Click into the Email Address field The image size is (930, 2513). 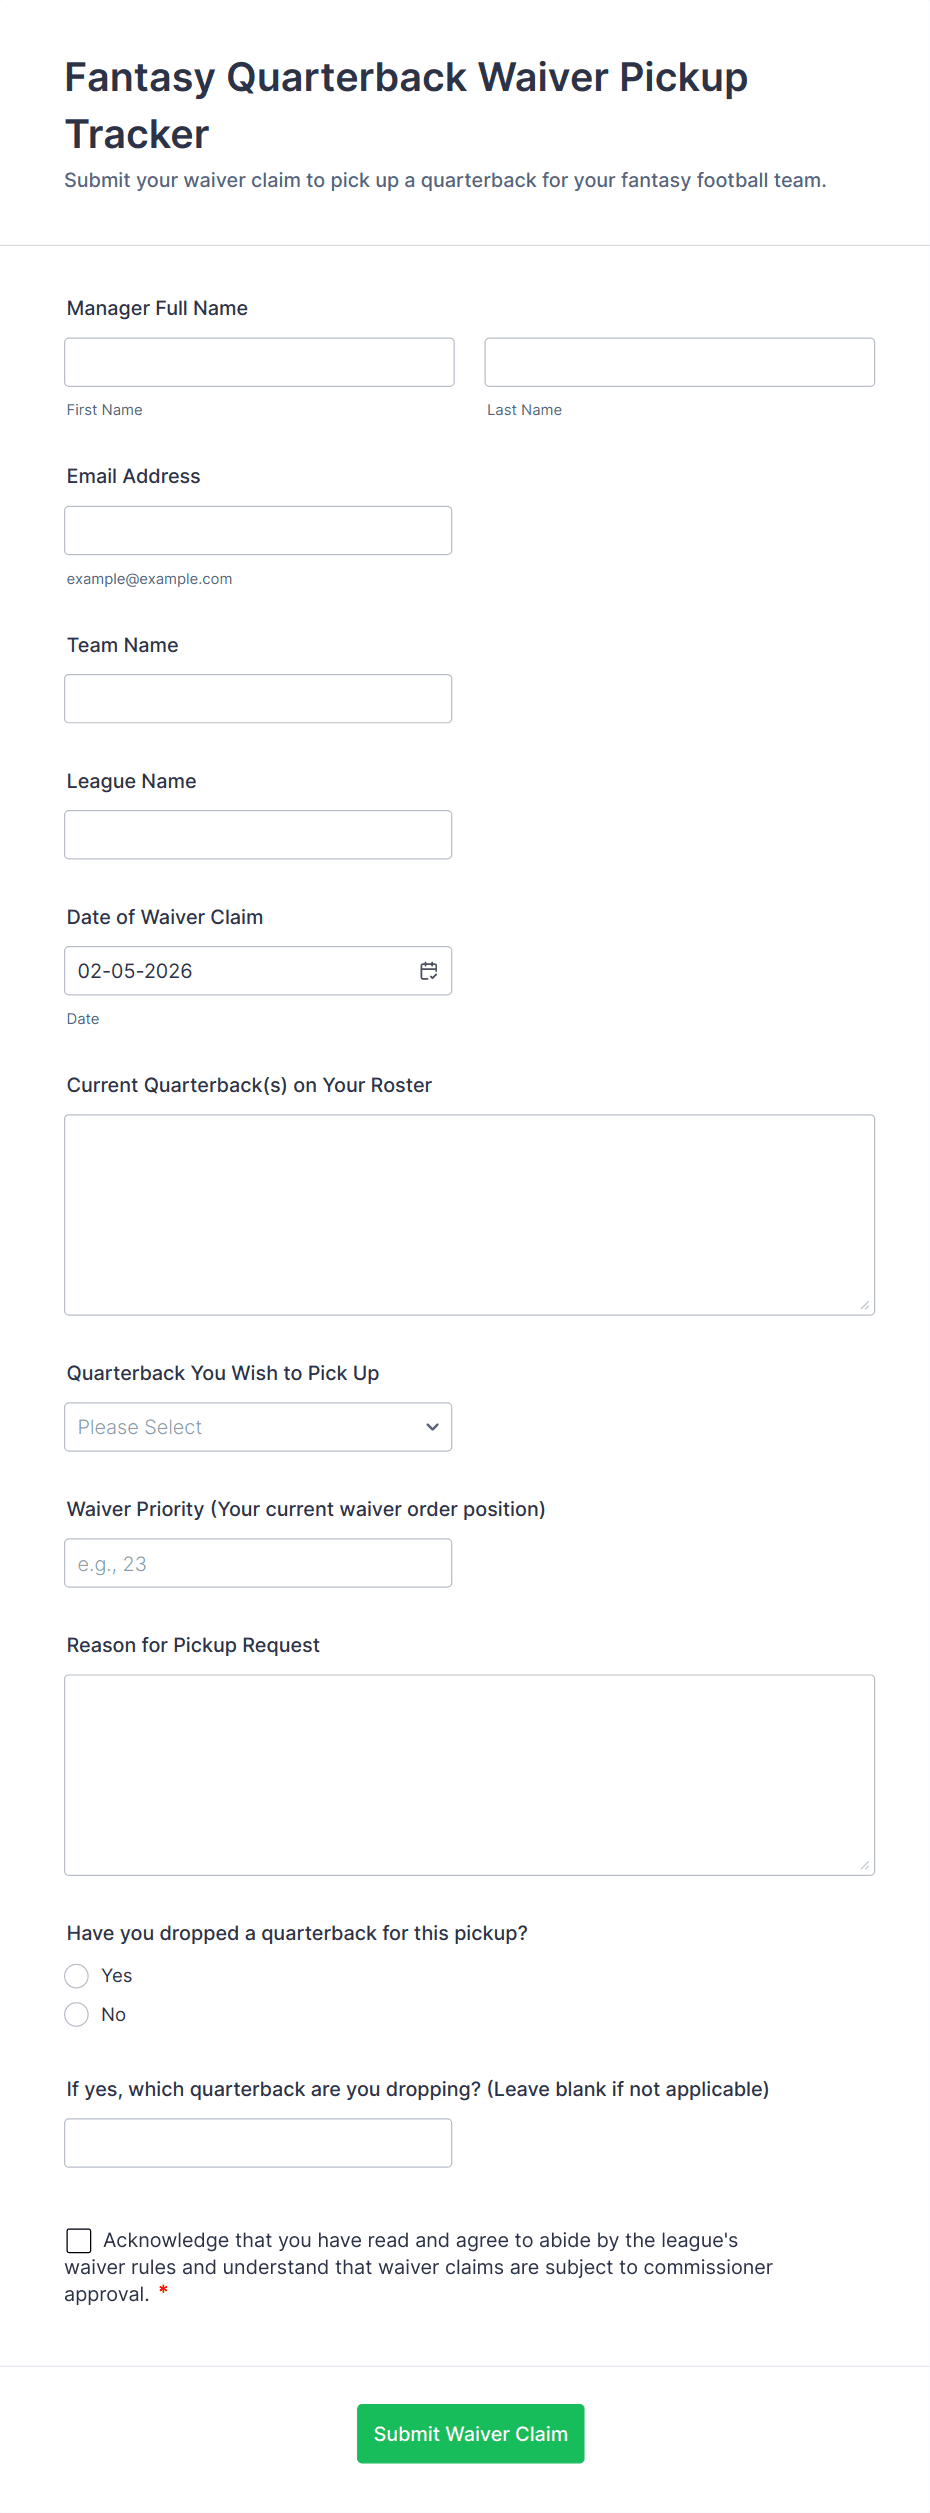(x=258, y=530)
